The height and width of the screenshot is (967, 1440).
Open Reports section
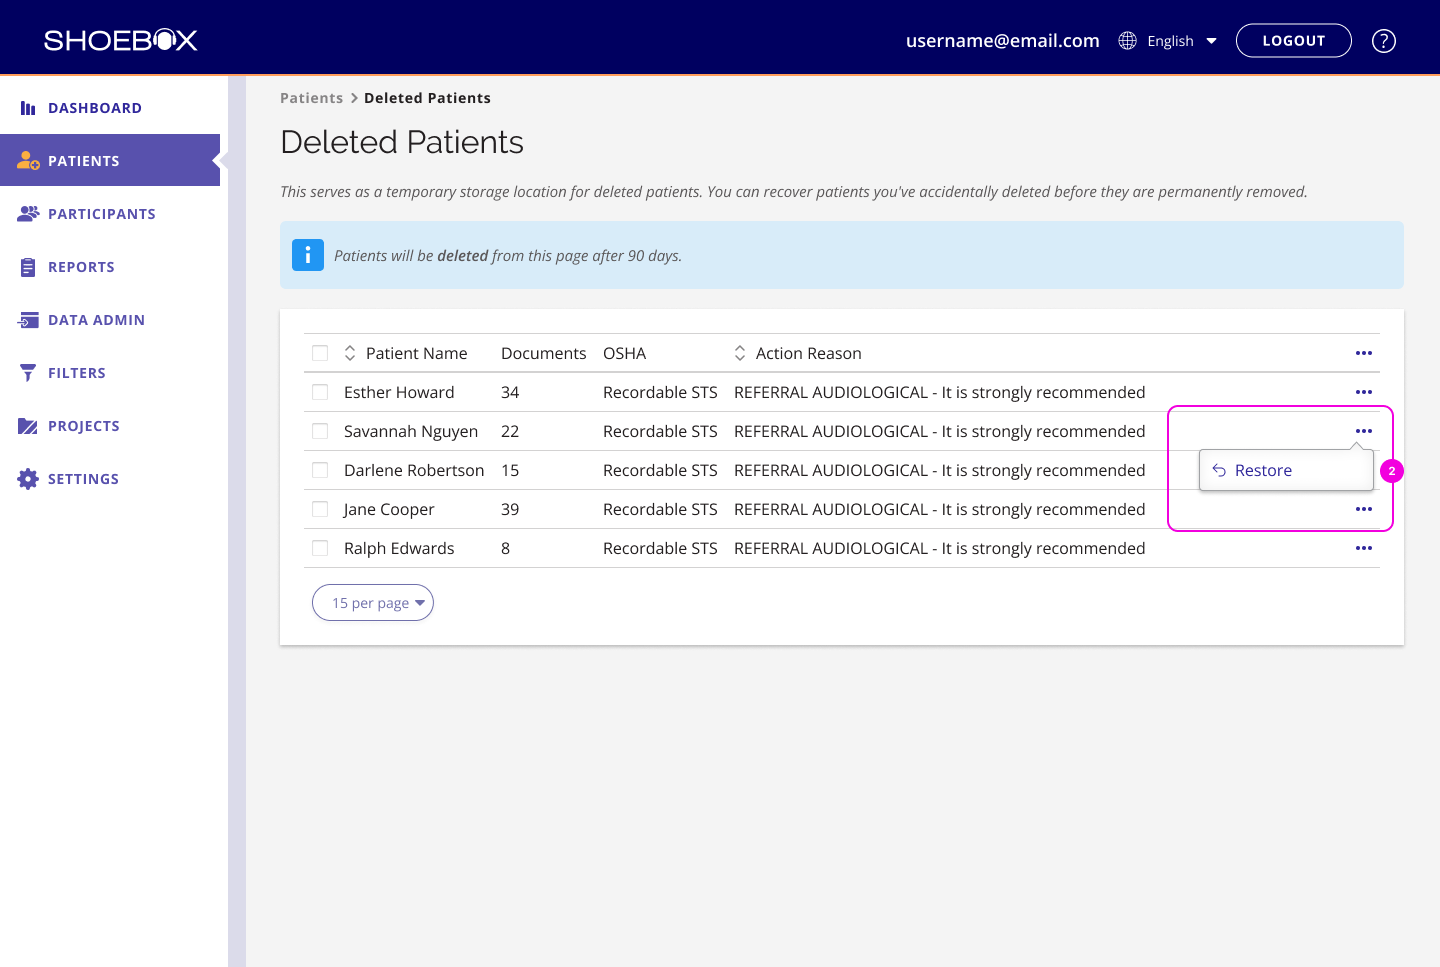coord(81,267)
